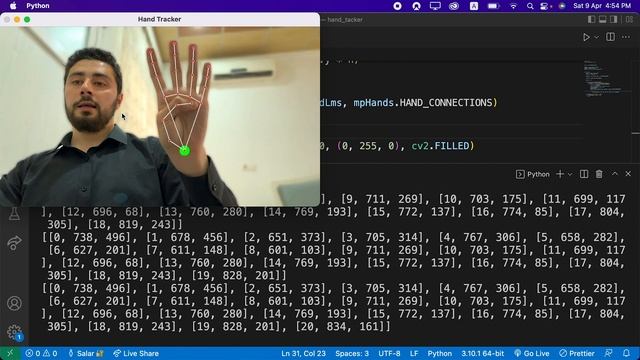
Task: Kill the terminal with trash icon
Action: click(599, 174)
